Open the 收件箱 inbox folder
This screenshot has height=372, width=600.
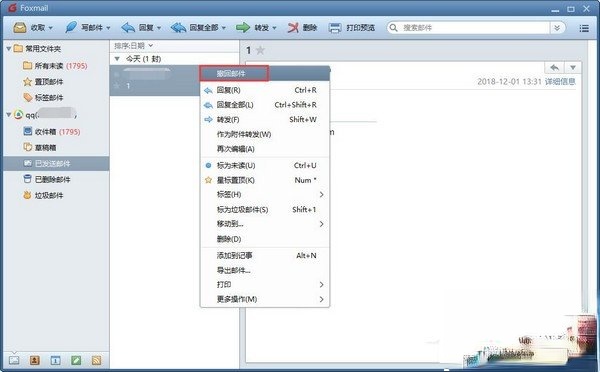click(52, 132)
